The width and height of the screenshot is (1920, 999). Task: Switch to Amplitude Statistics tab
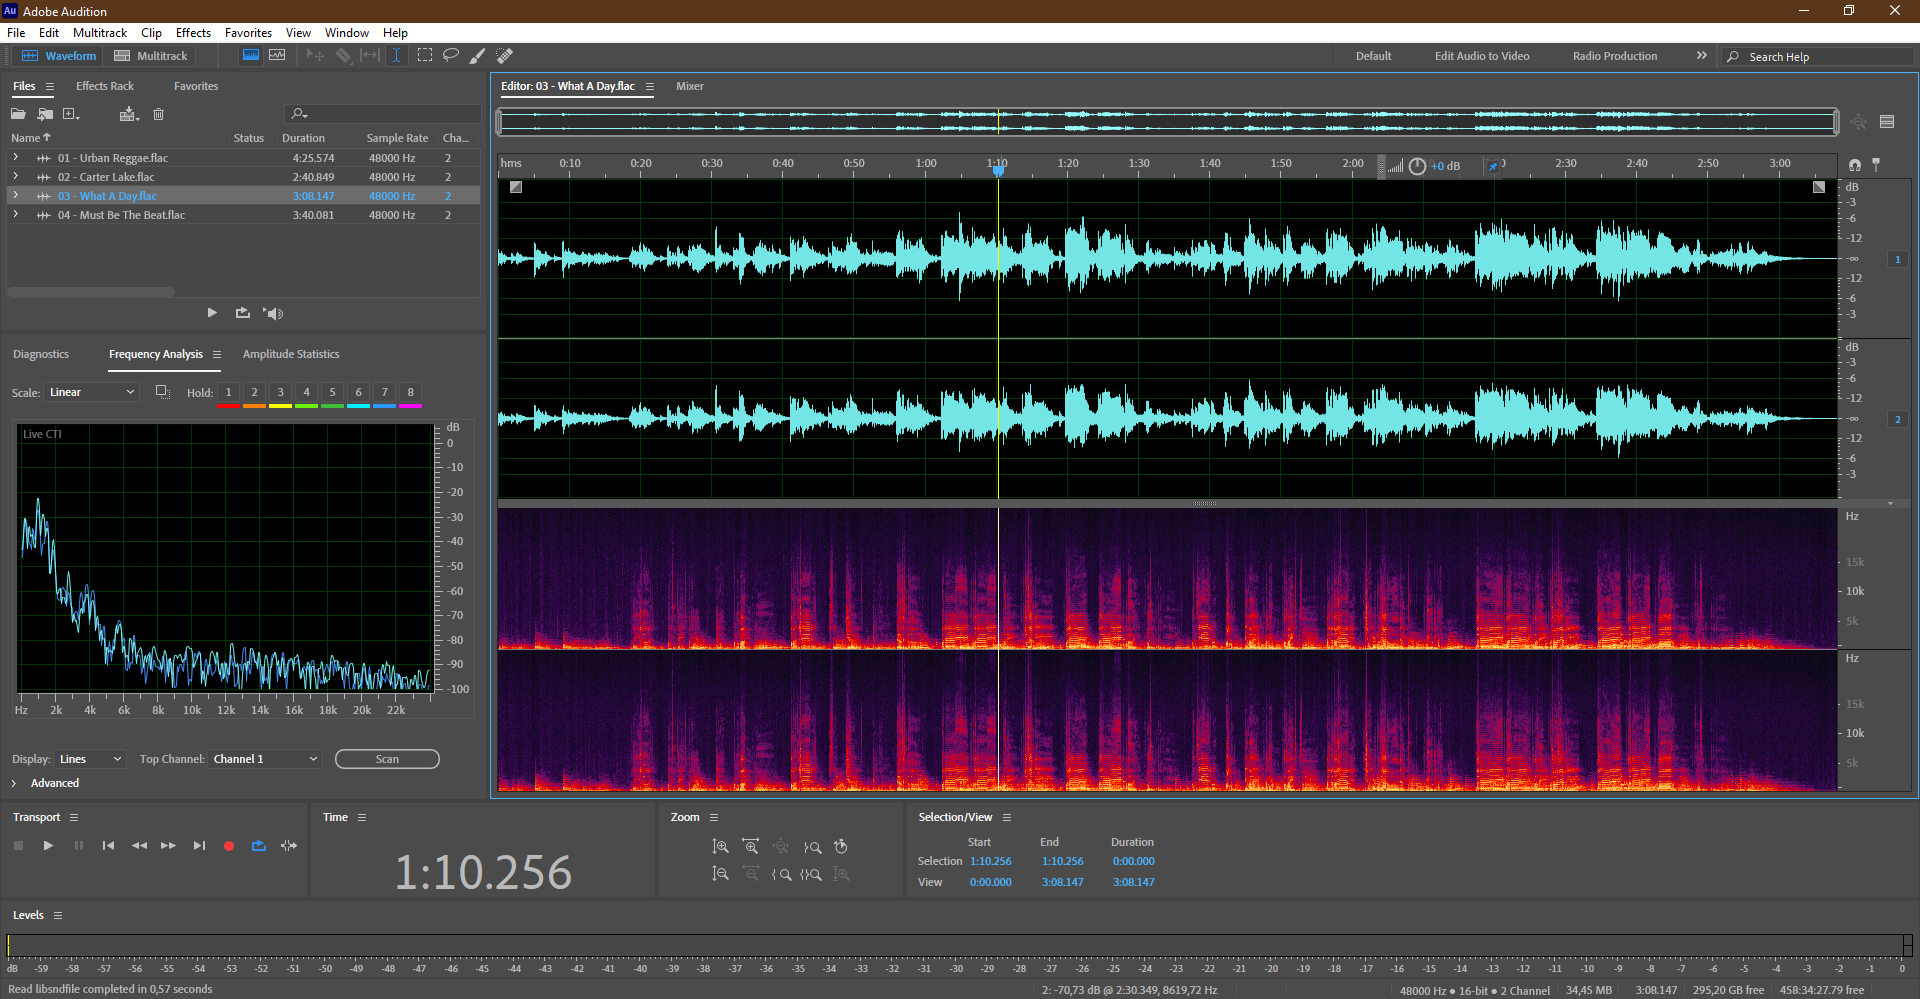pos(291,354)
